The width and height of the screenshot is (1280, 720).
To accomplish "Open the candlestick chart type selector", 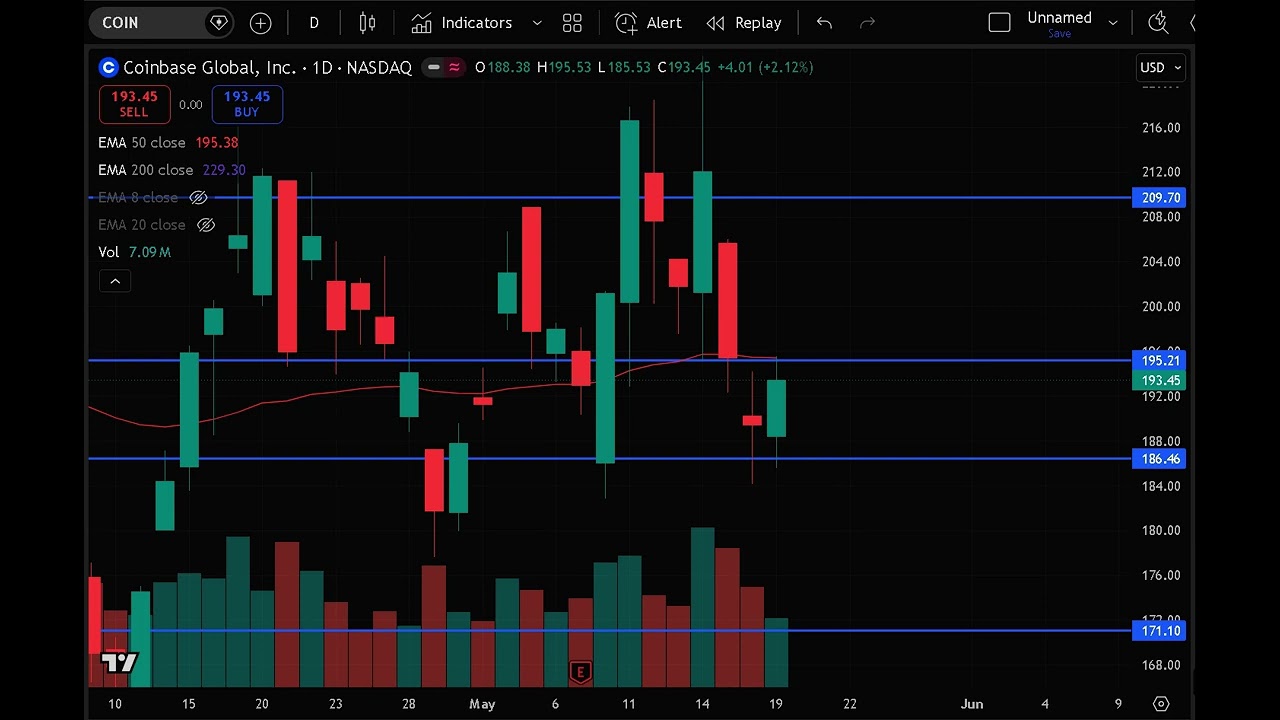I will click(367, 22).
